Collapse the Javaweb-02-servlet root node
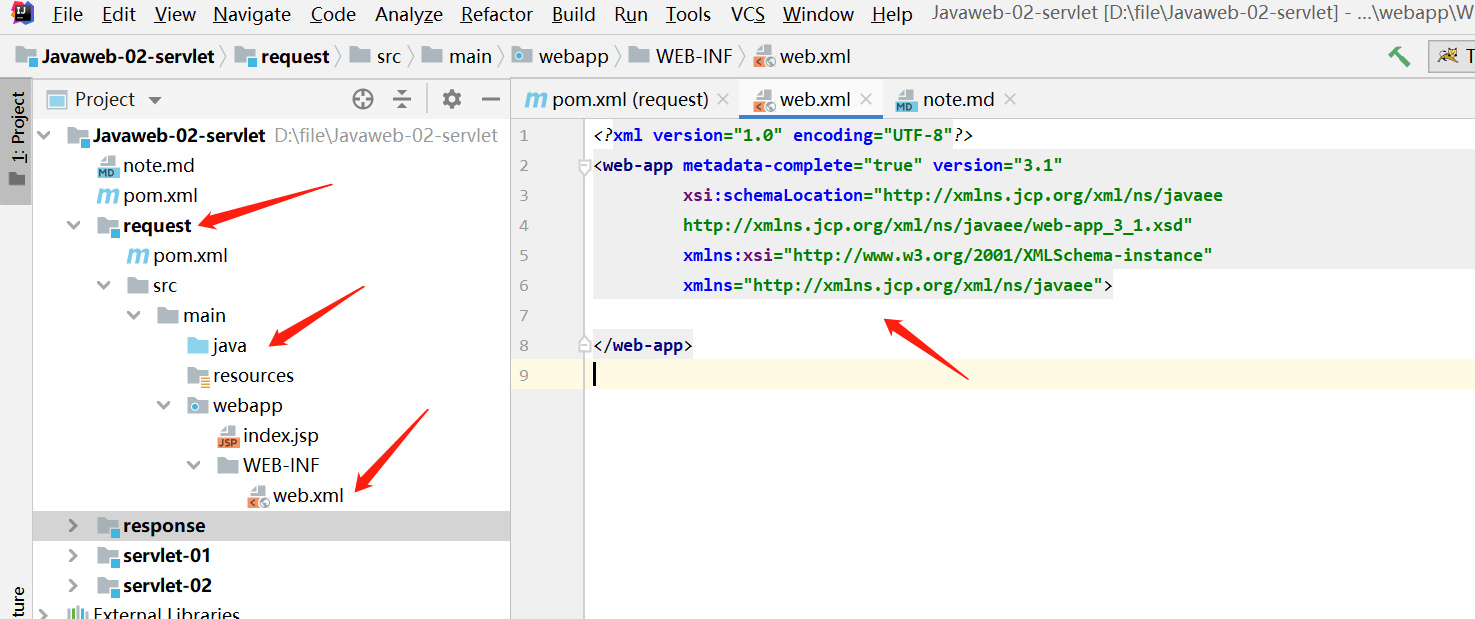This screenshot has width=1475, height=619. point(44,135)
